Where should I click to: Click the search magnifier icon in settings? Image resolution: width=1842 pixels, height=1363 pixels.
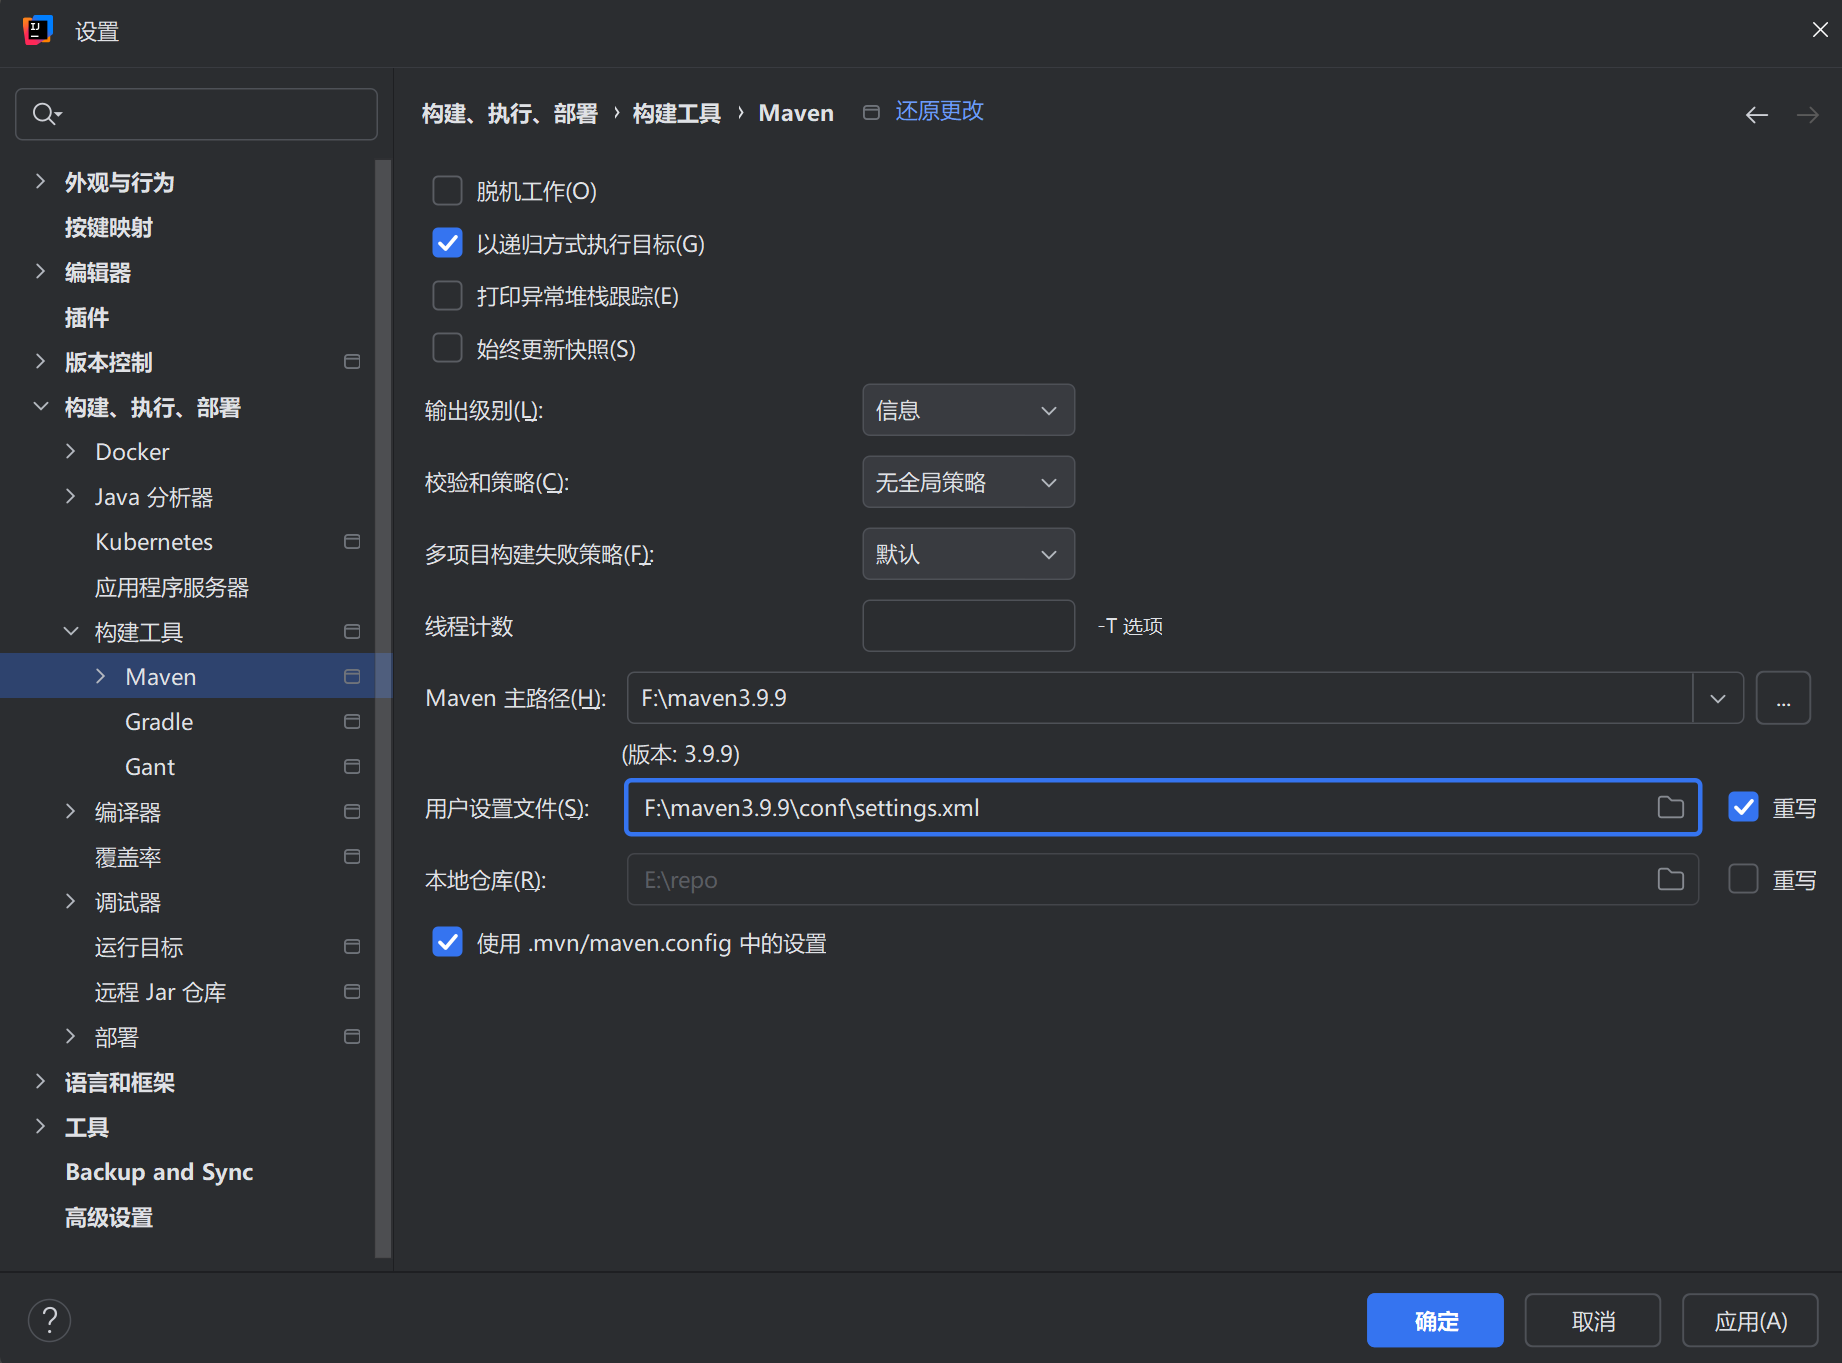point(45,114)
